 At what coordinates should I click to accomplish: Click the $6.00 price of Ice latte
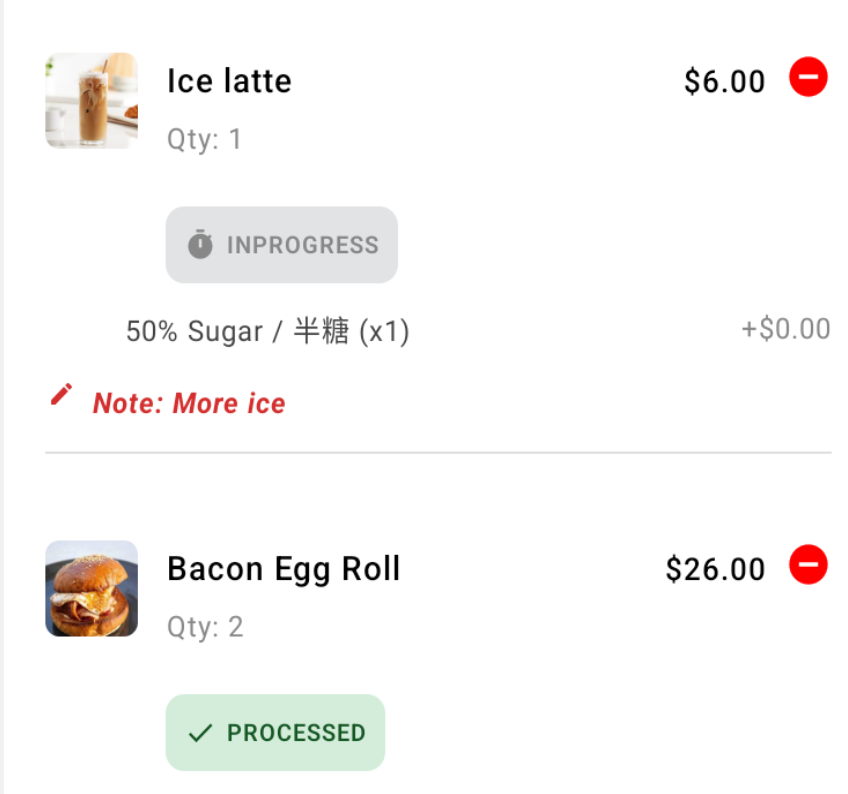click(725, 82)
